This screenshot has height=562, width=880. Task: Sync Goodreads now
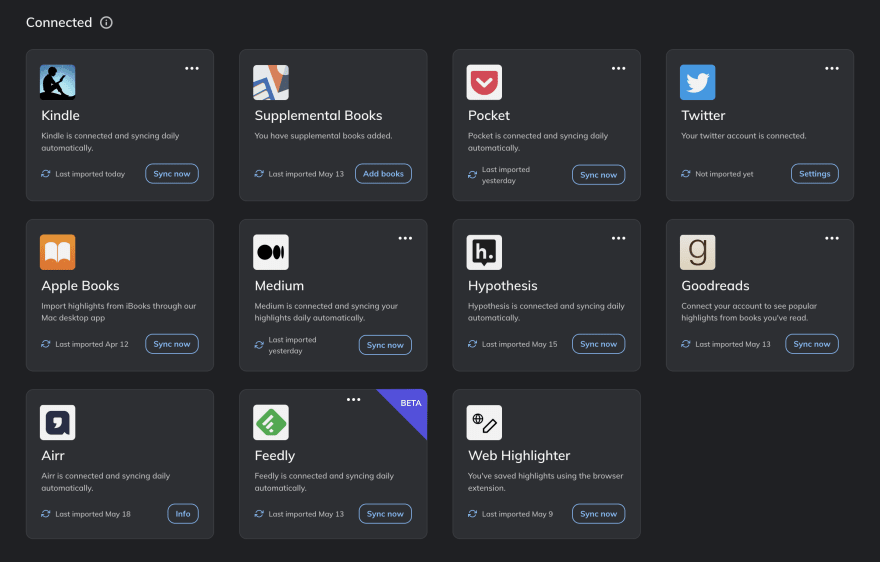(812, 344)
